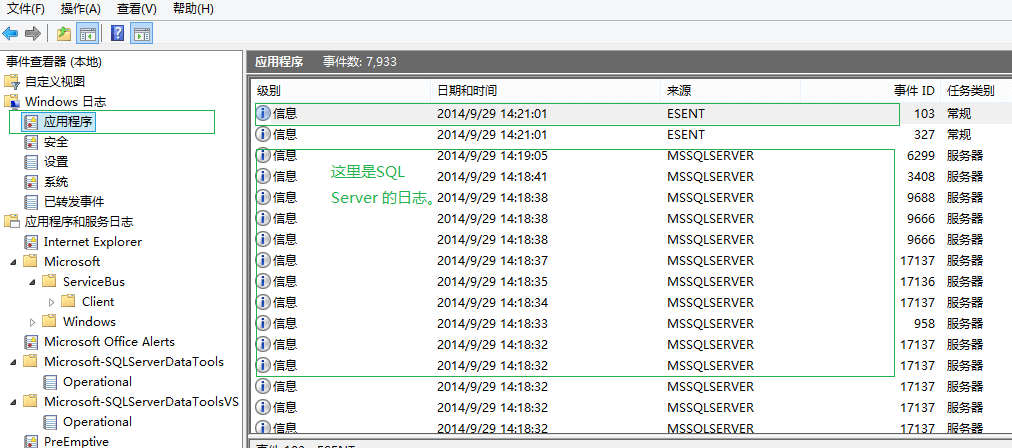Open the Internet Explorer log

click(92, 242)
